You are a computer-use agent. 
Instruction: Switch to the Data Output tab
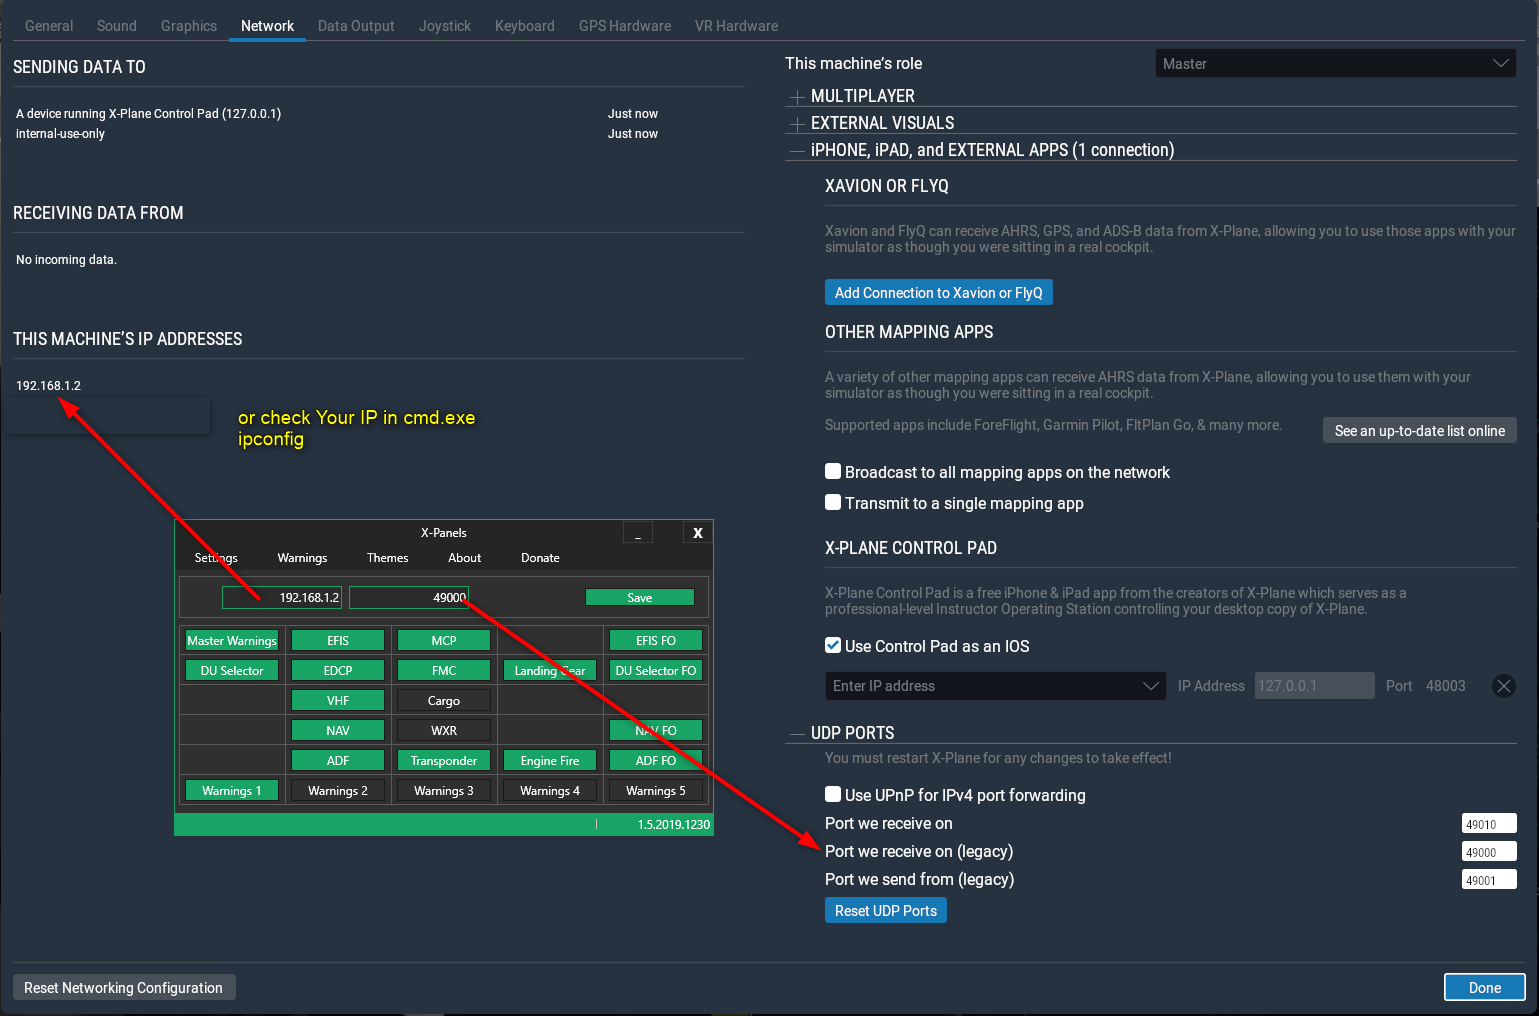click(356, 25)
